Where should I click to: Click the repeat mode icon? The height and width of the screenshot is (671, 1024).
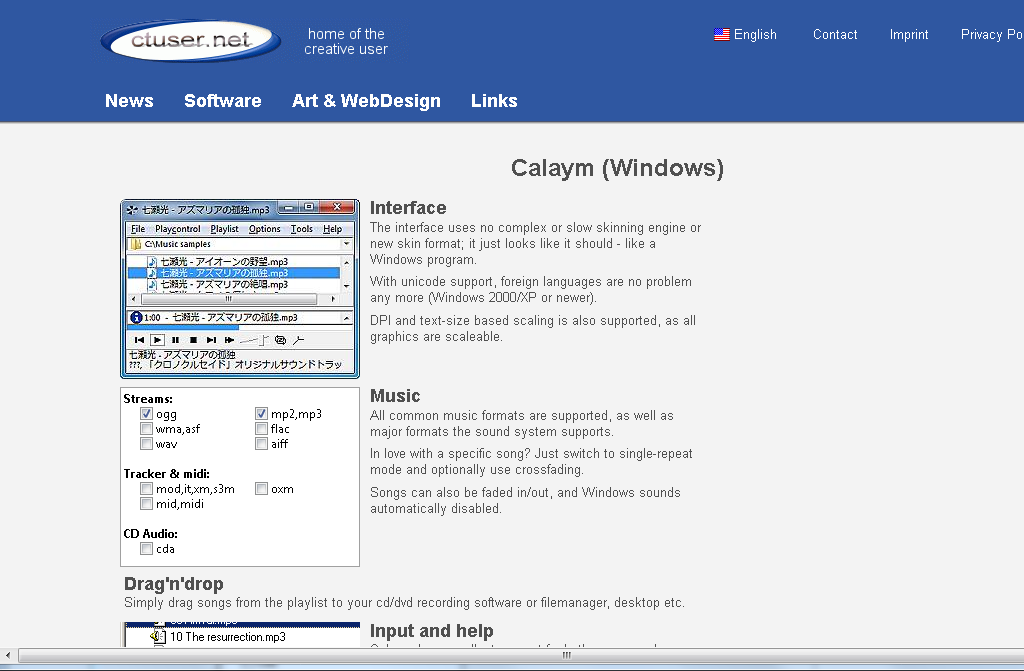(280, 340)
